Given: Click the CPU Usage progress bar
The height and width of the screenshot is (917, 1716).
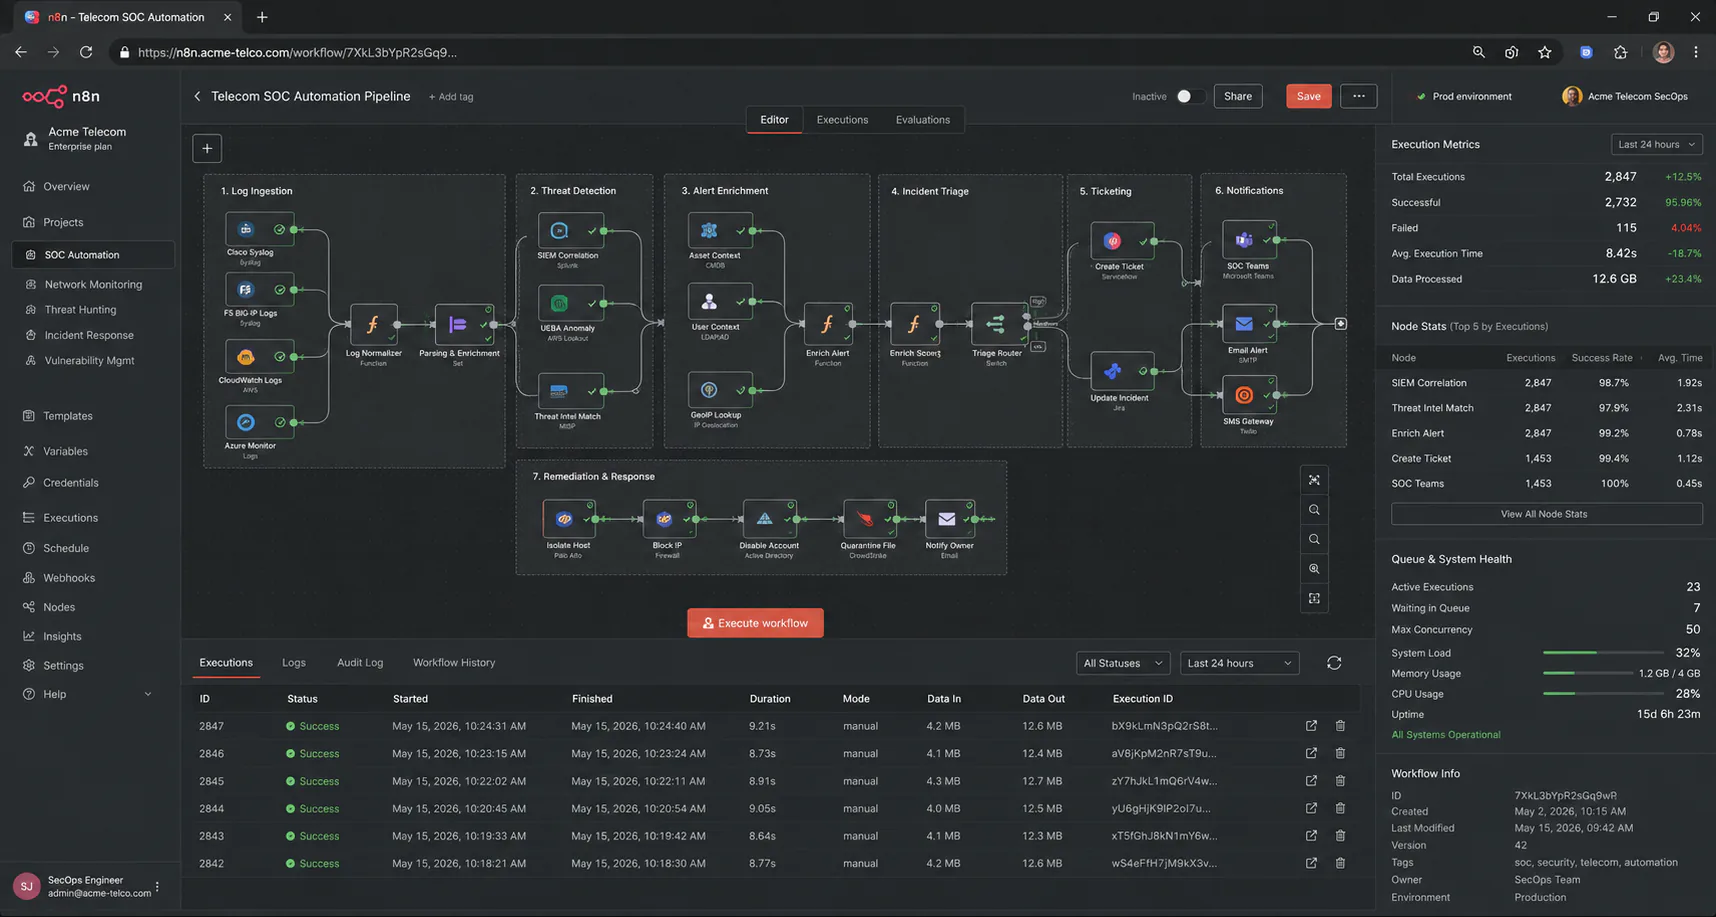Looking at the screenshot, I should click(x=1602, y=694).
